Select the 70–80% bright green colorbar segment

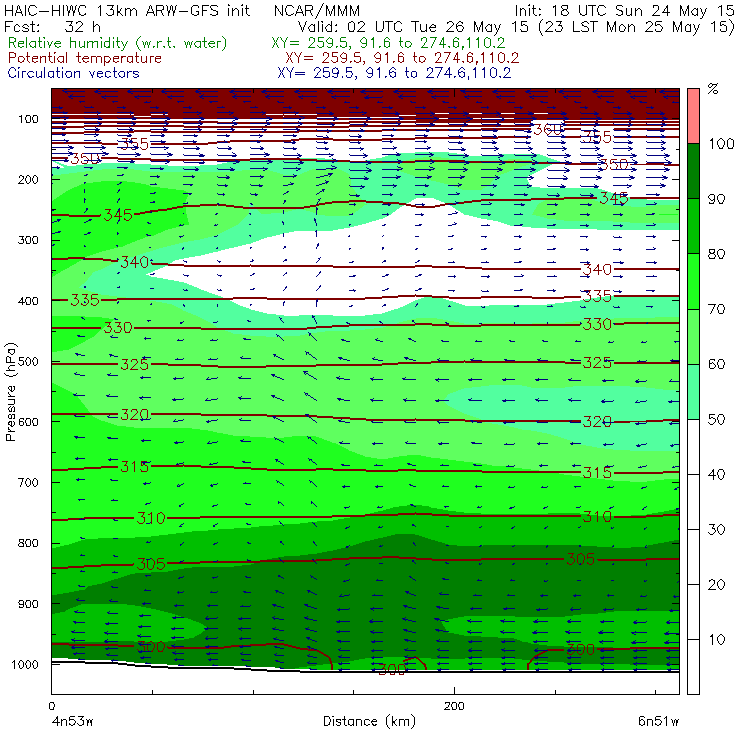pos(693,281)
